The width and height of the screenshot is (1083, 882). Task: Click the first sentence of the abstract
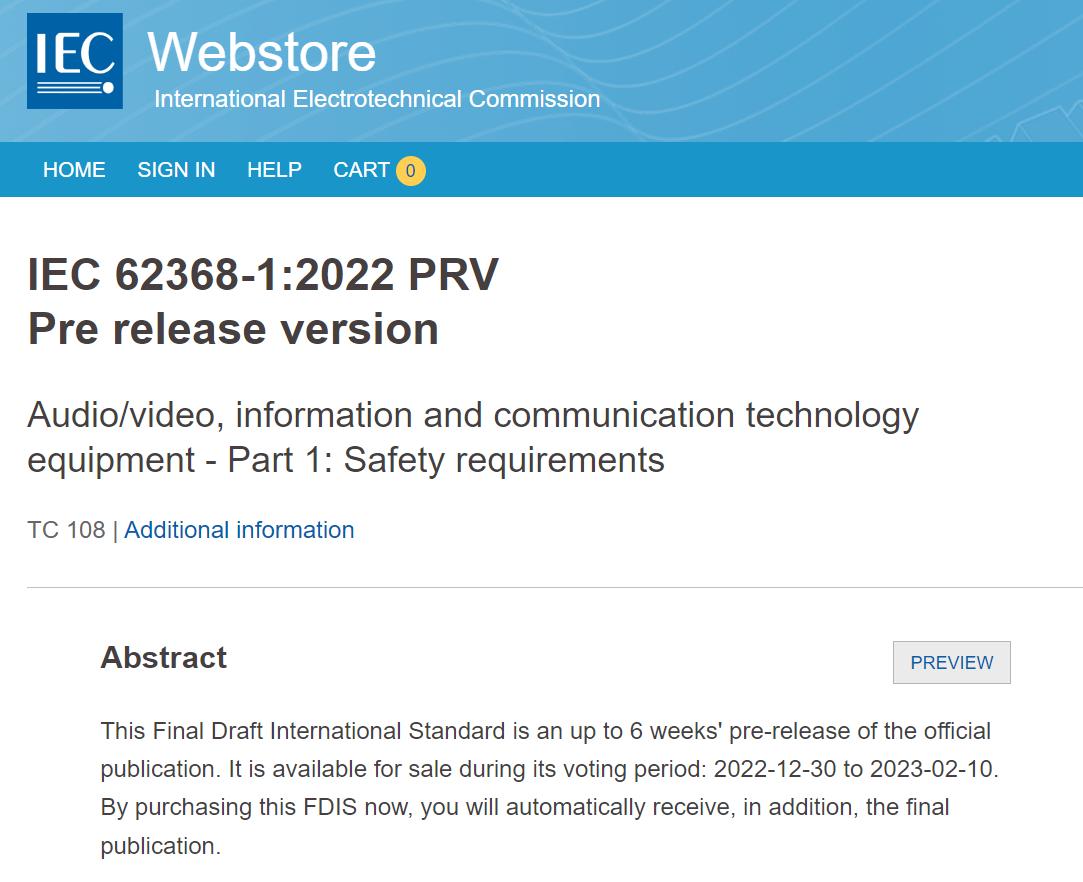pos(546,749)
